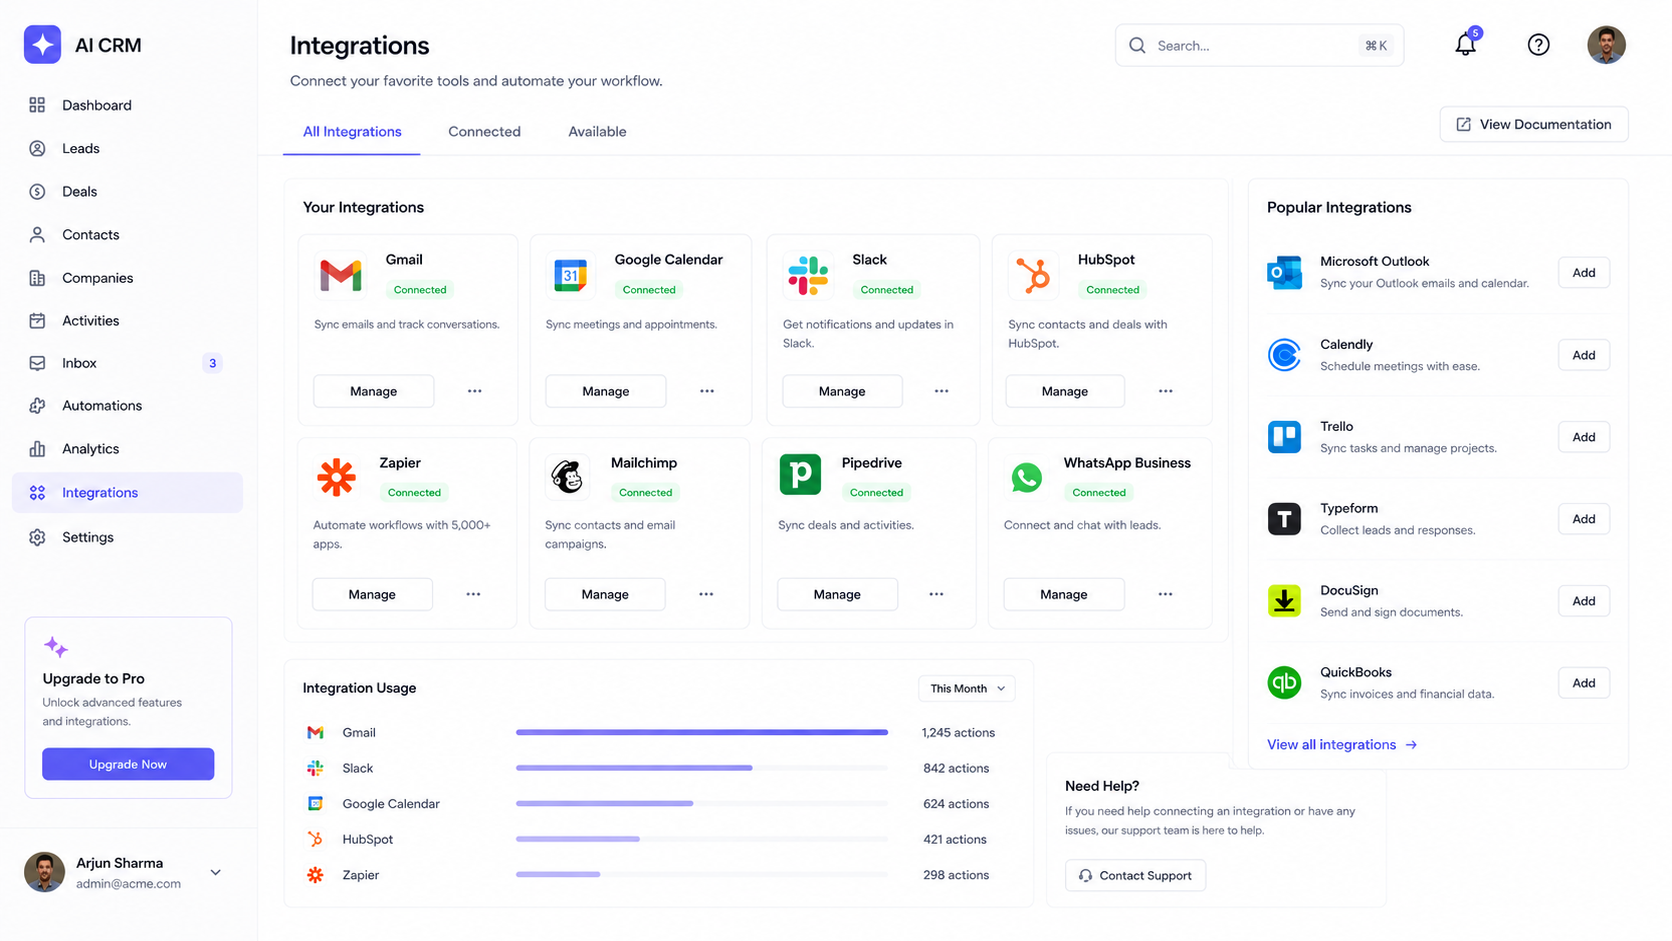The width and height of the screenshot is (1672, 941).
Task: Manage the Gmail integration
Action: click(374, 391)
